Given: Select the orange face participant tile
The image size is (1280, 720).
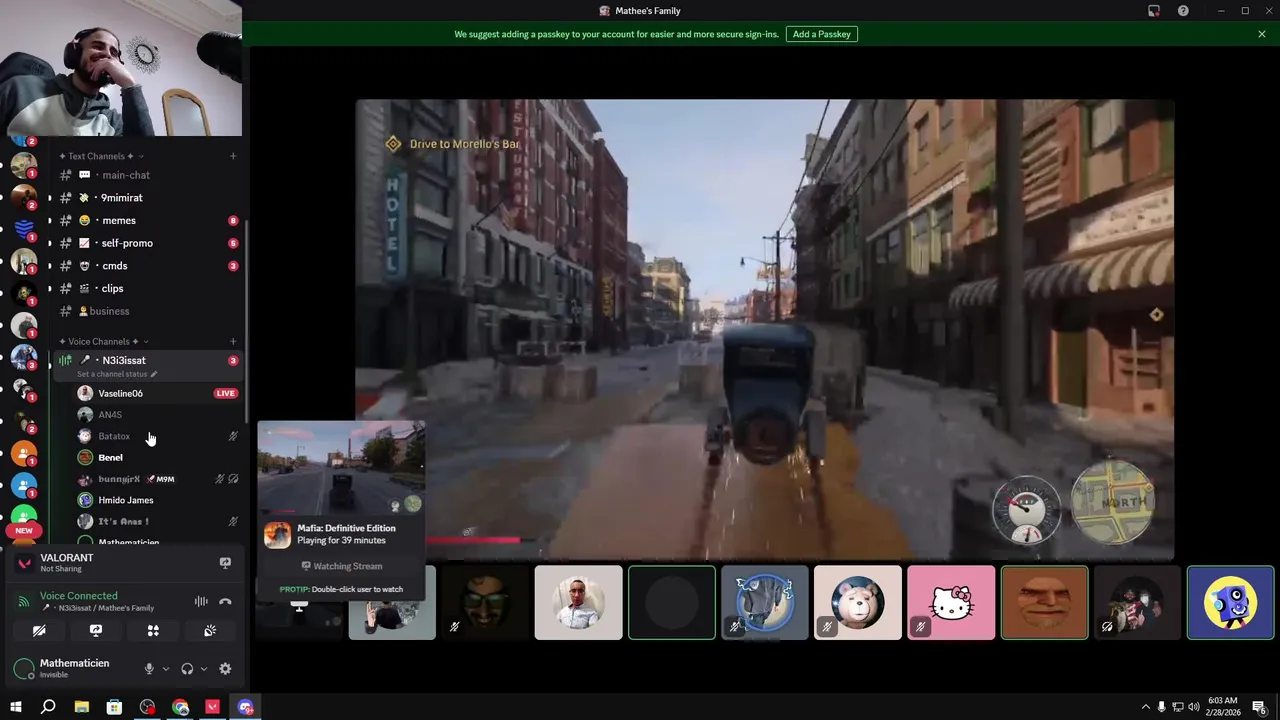Looking at the screenshot, I should click(1045, 603).
